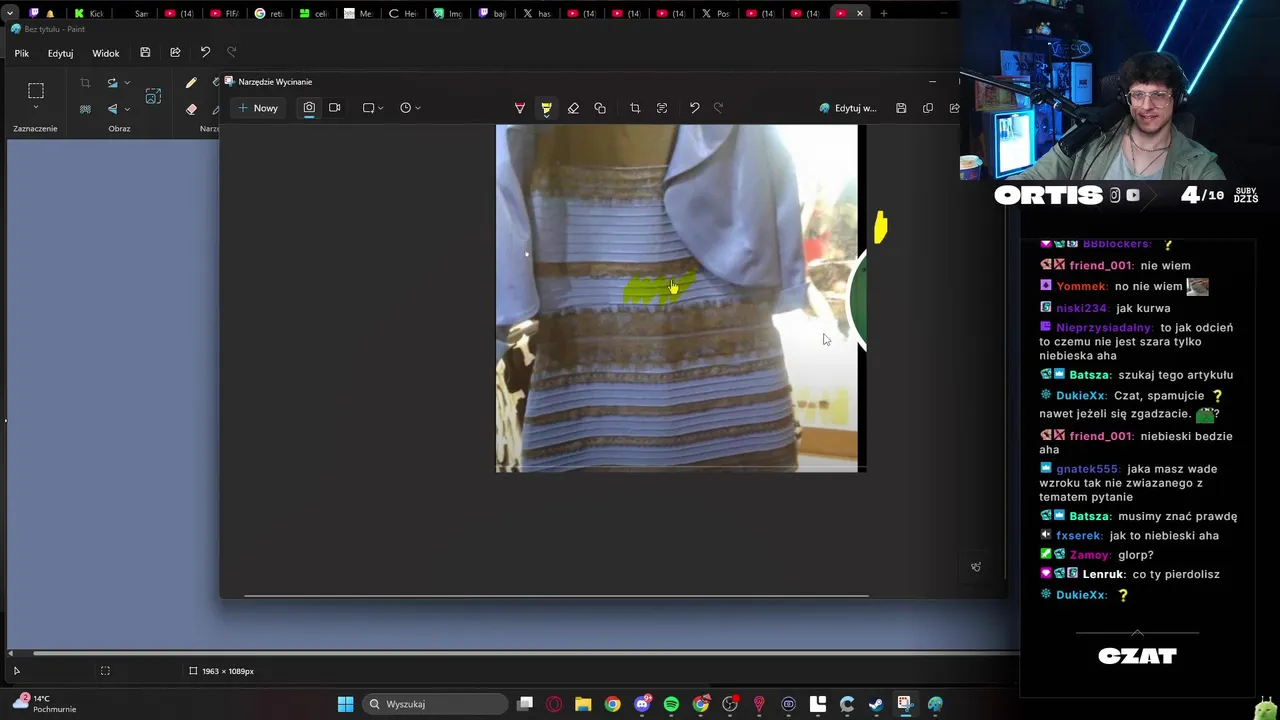Viewport: 1280px width, 720px height.
Task: Select the yellow highlighter tool
Action: coord(546,108)
